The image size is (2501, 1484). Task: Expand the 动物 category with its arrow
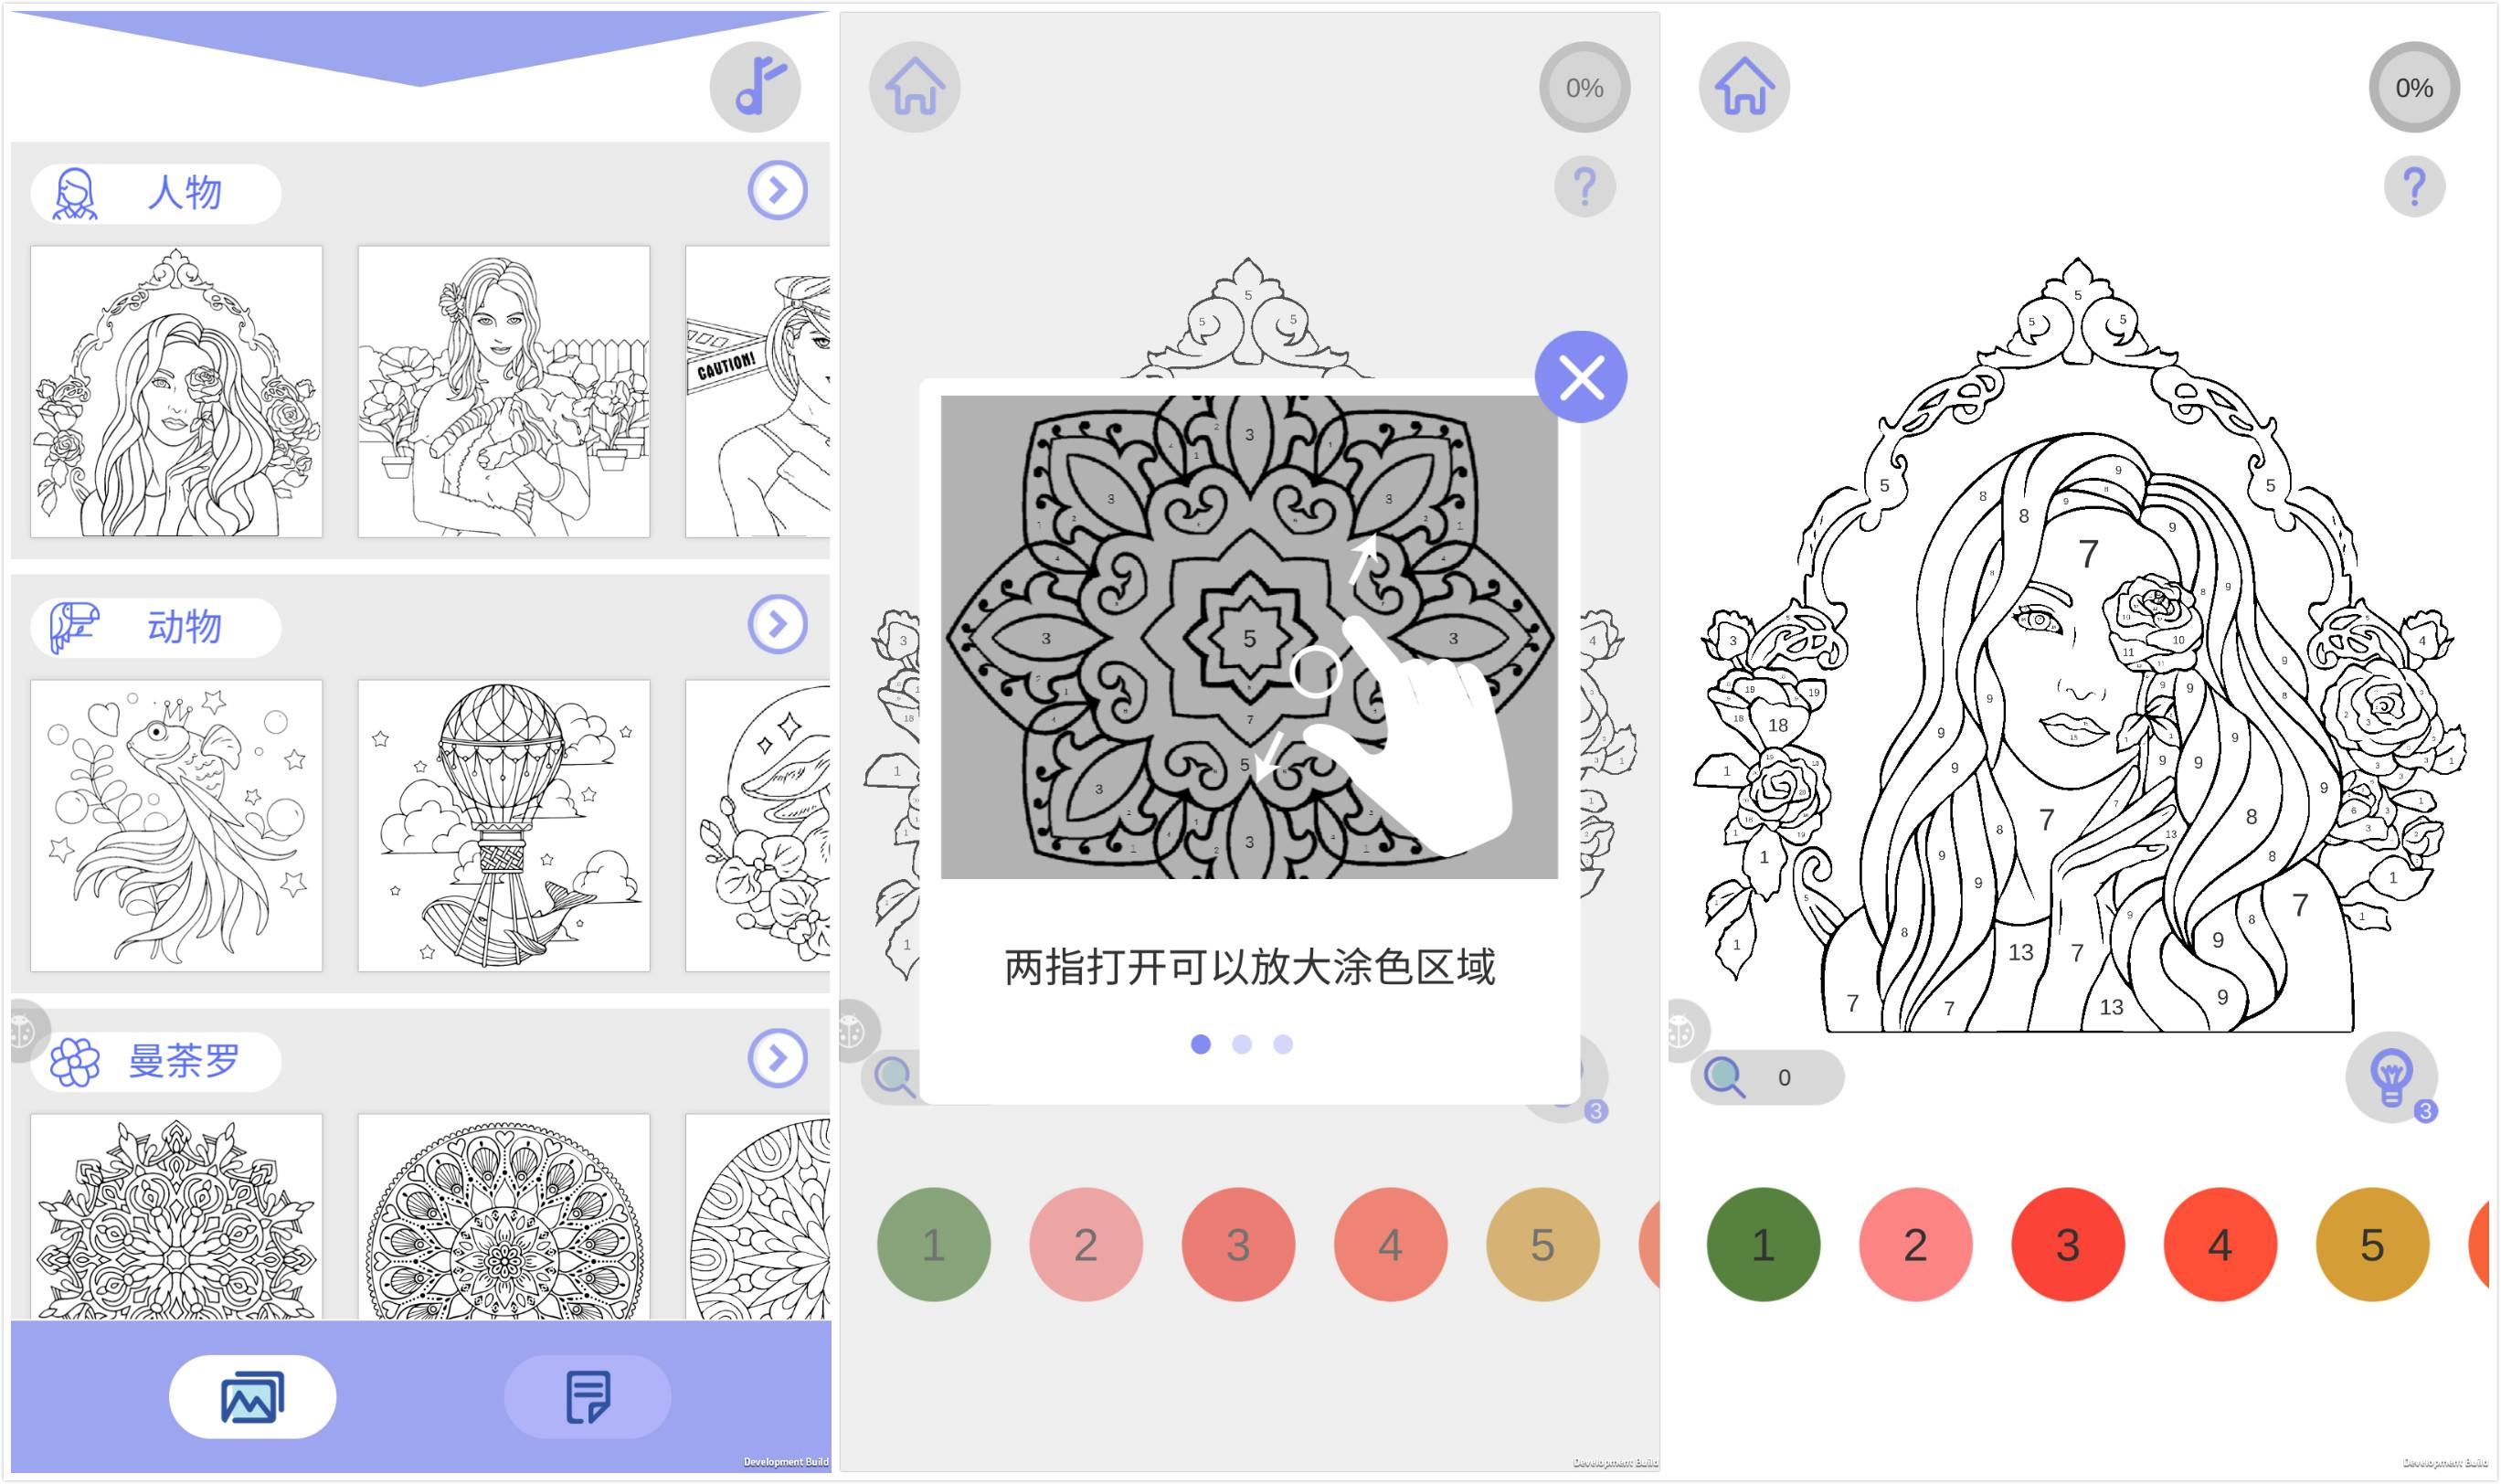[x=777, y=624]
